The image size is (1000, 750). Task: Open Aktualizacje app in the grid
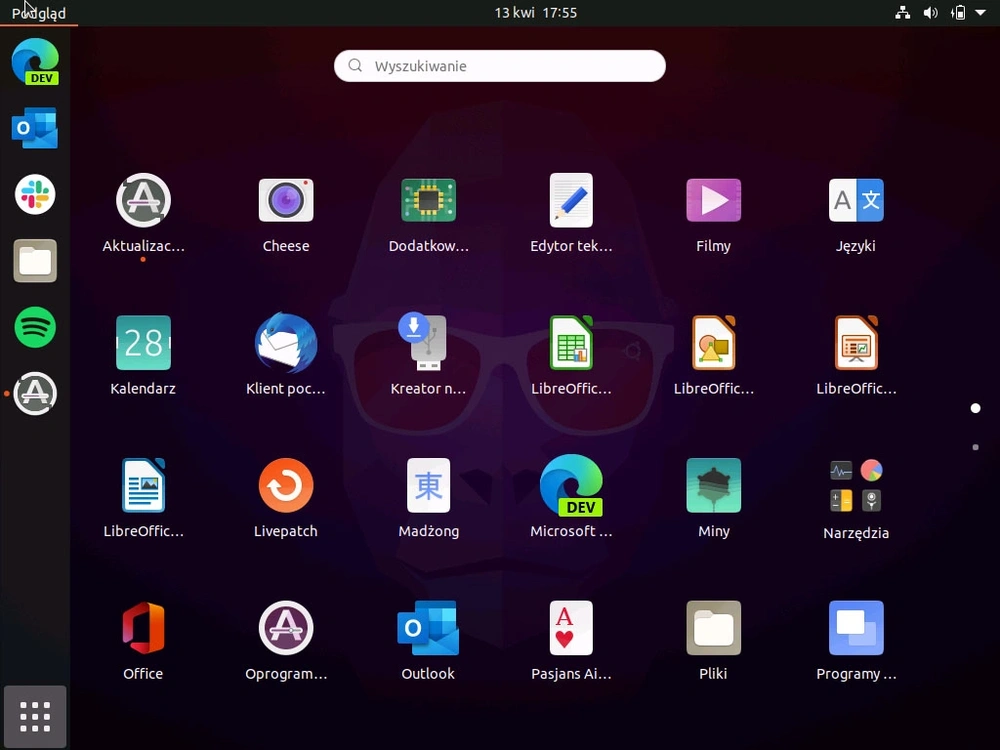[x=143, y=200]
